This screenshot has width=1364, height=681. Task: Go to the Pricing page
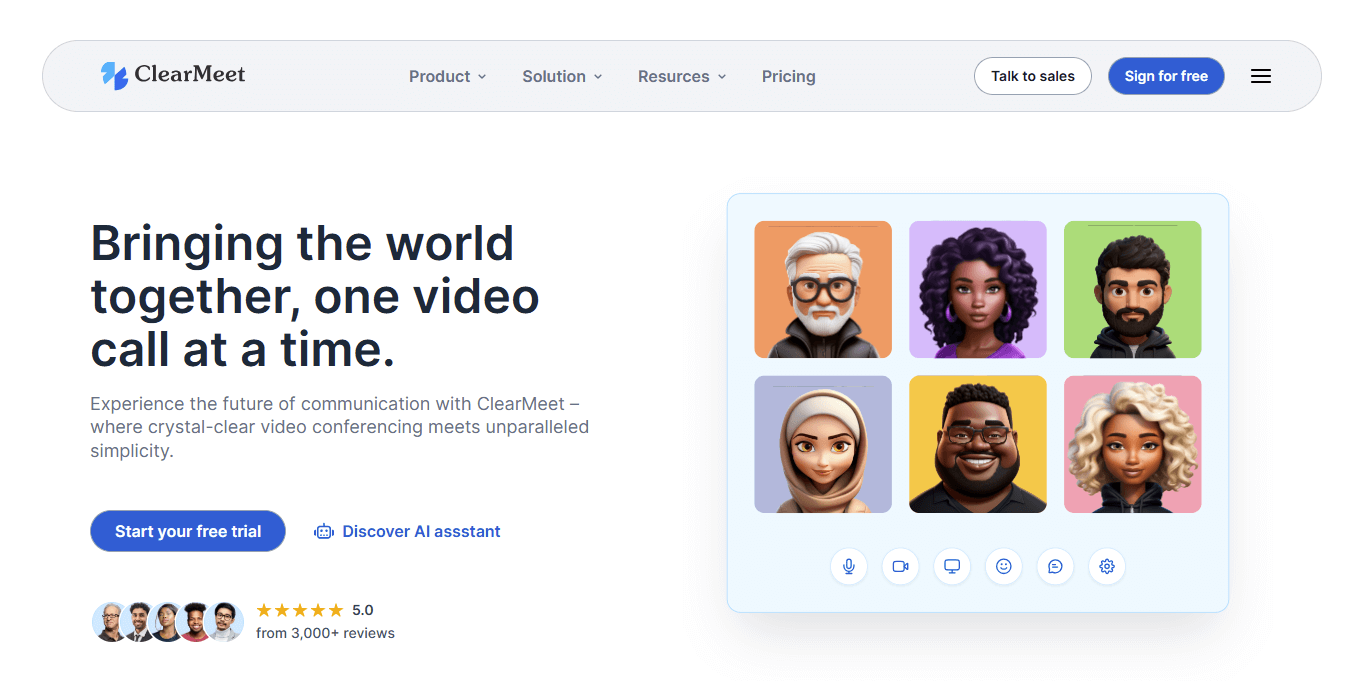(x=788, y=76)
